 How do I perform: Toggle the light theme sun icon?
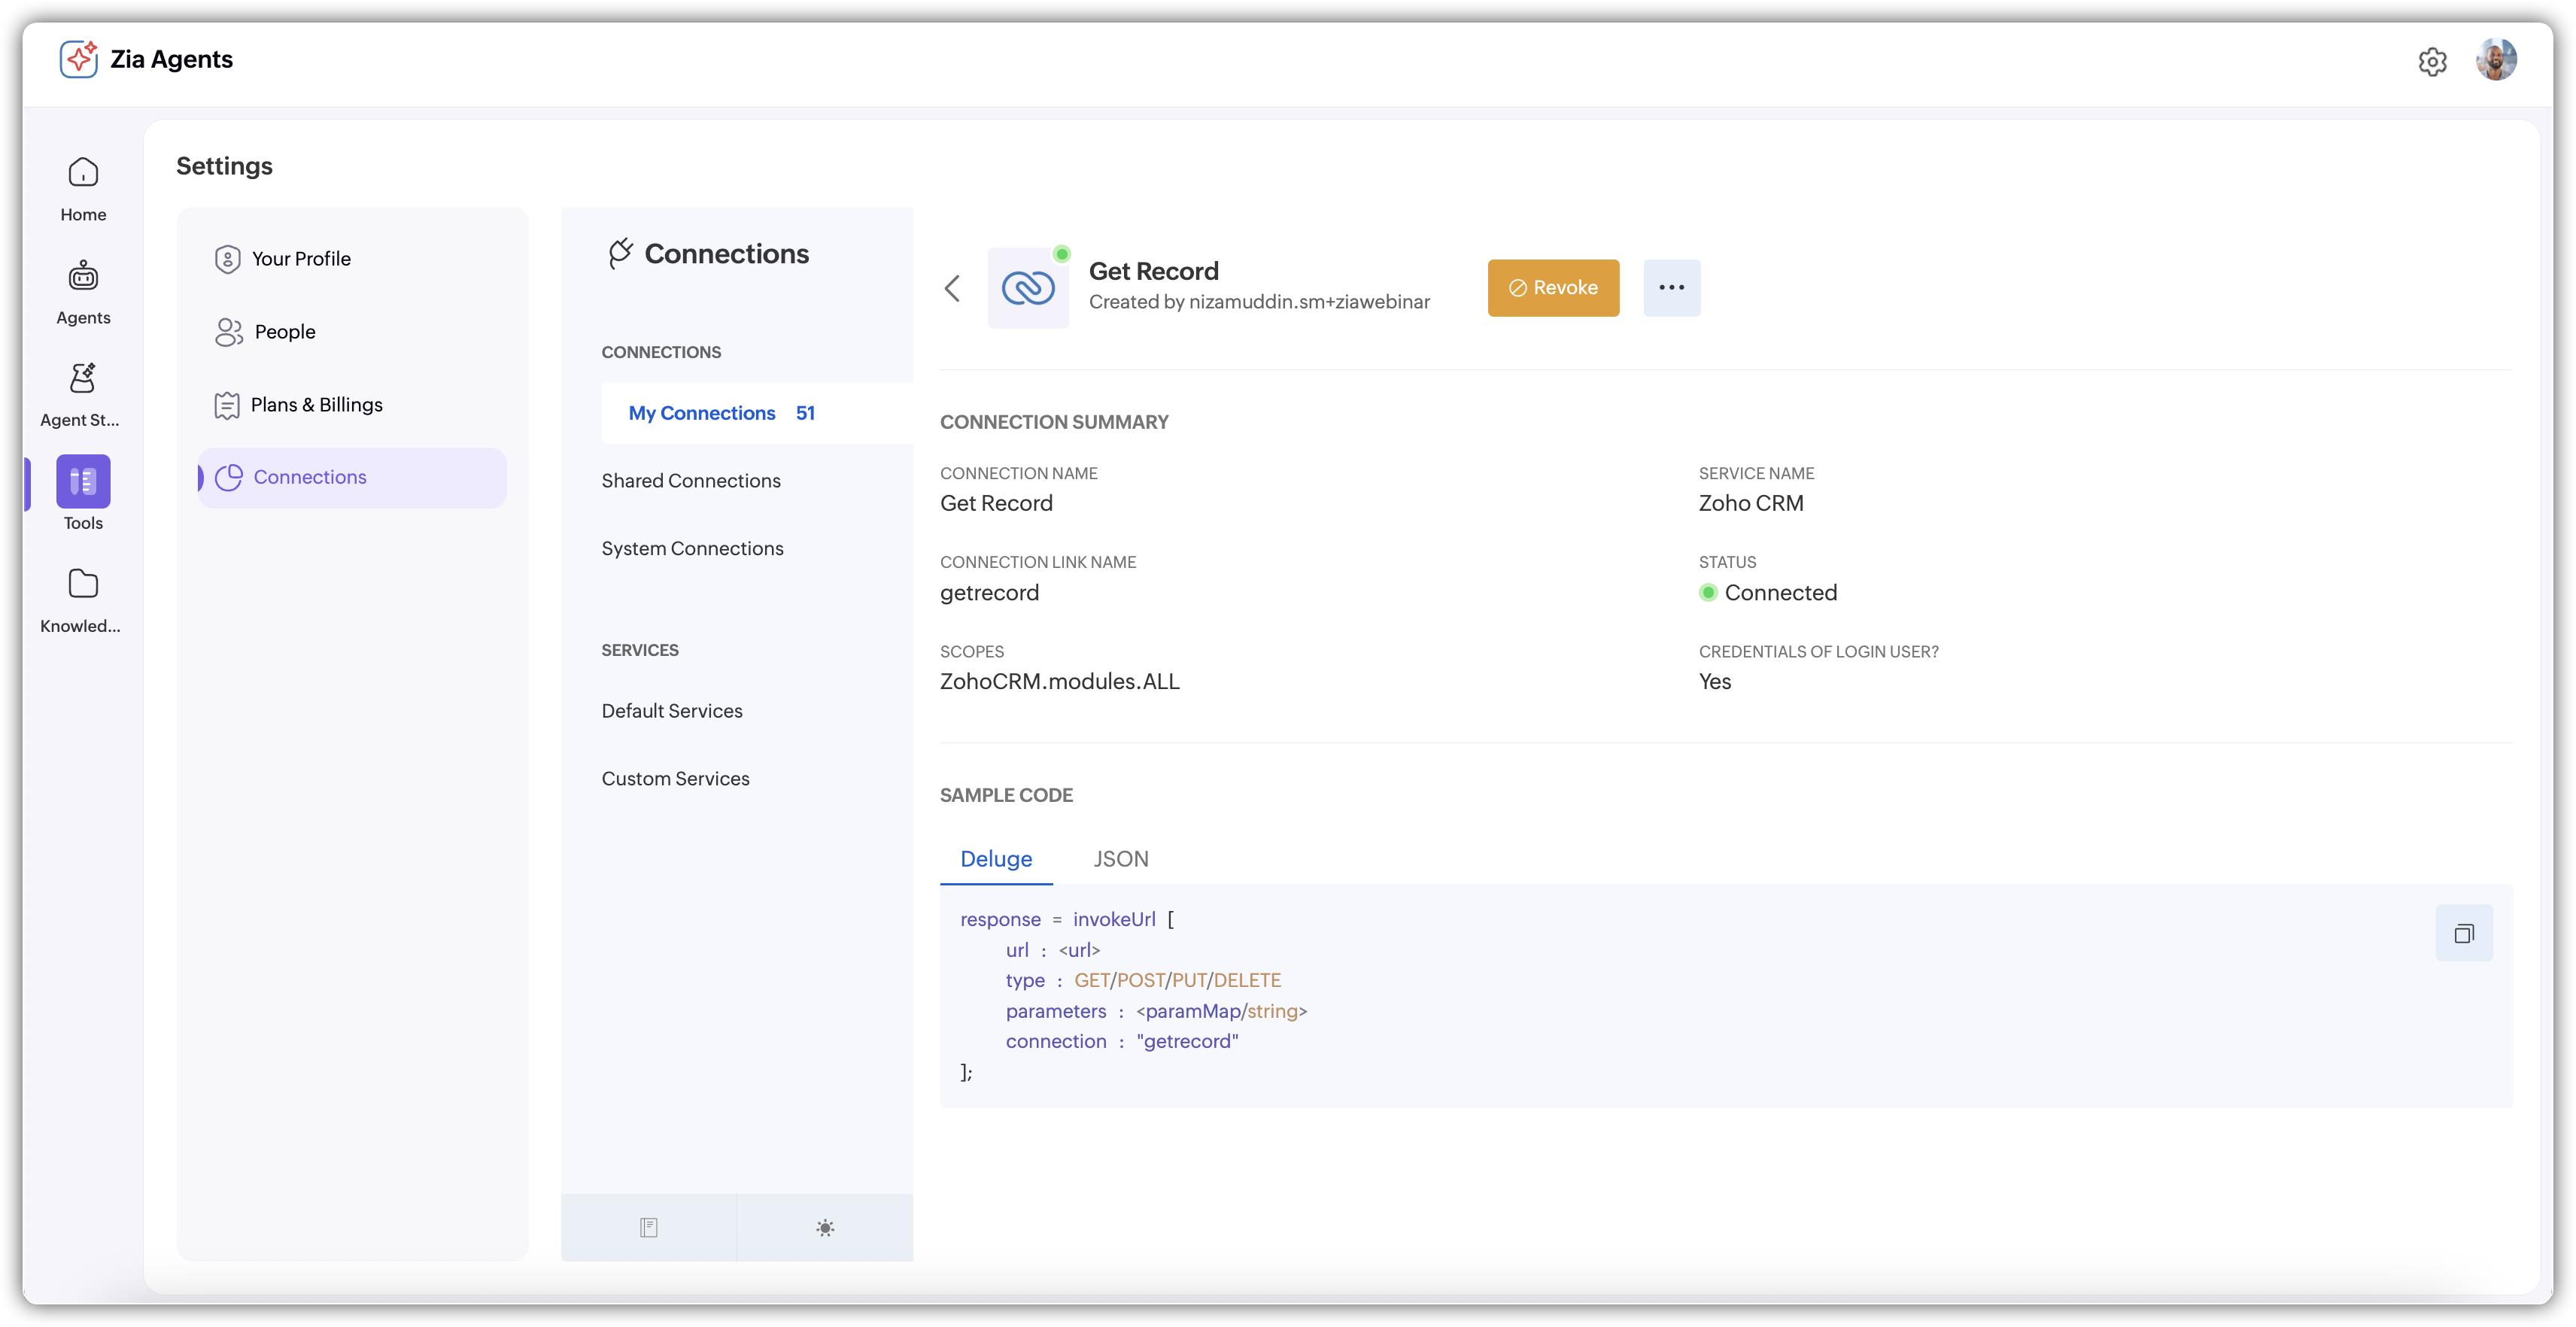coord(825,1228)
